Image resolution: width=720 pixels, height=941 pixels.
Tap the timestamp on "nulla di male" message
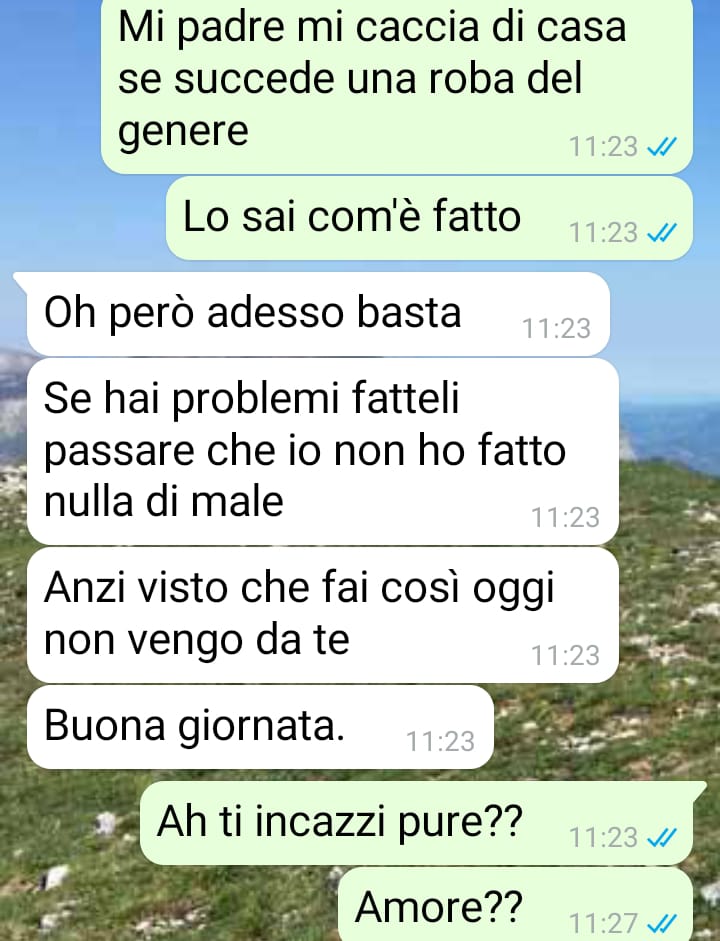click(x=565, y=517)
